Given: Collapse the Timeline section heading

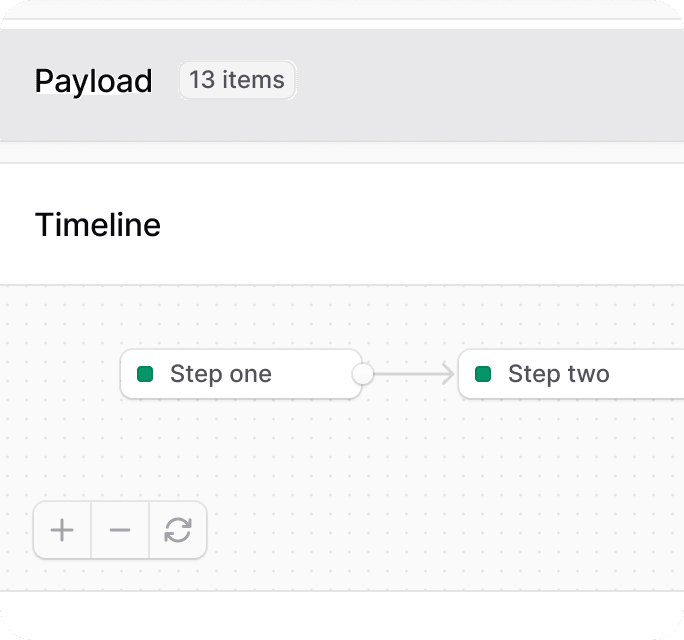Looking at the screenshot, I should 98,225.
